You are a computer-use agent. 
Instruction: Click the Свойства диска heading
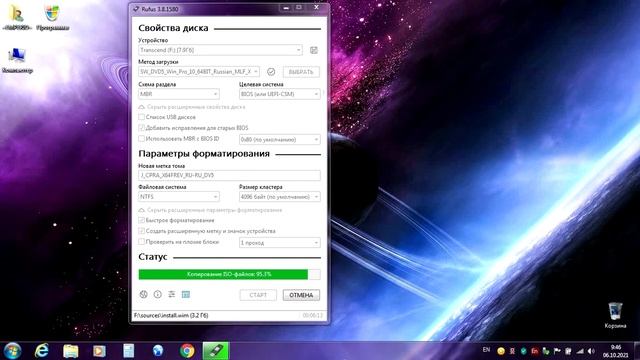pos(173,28)
